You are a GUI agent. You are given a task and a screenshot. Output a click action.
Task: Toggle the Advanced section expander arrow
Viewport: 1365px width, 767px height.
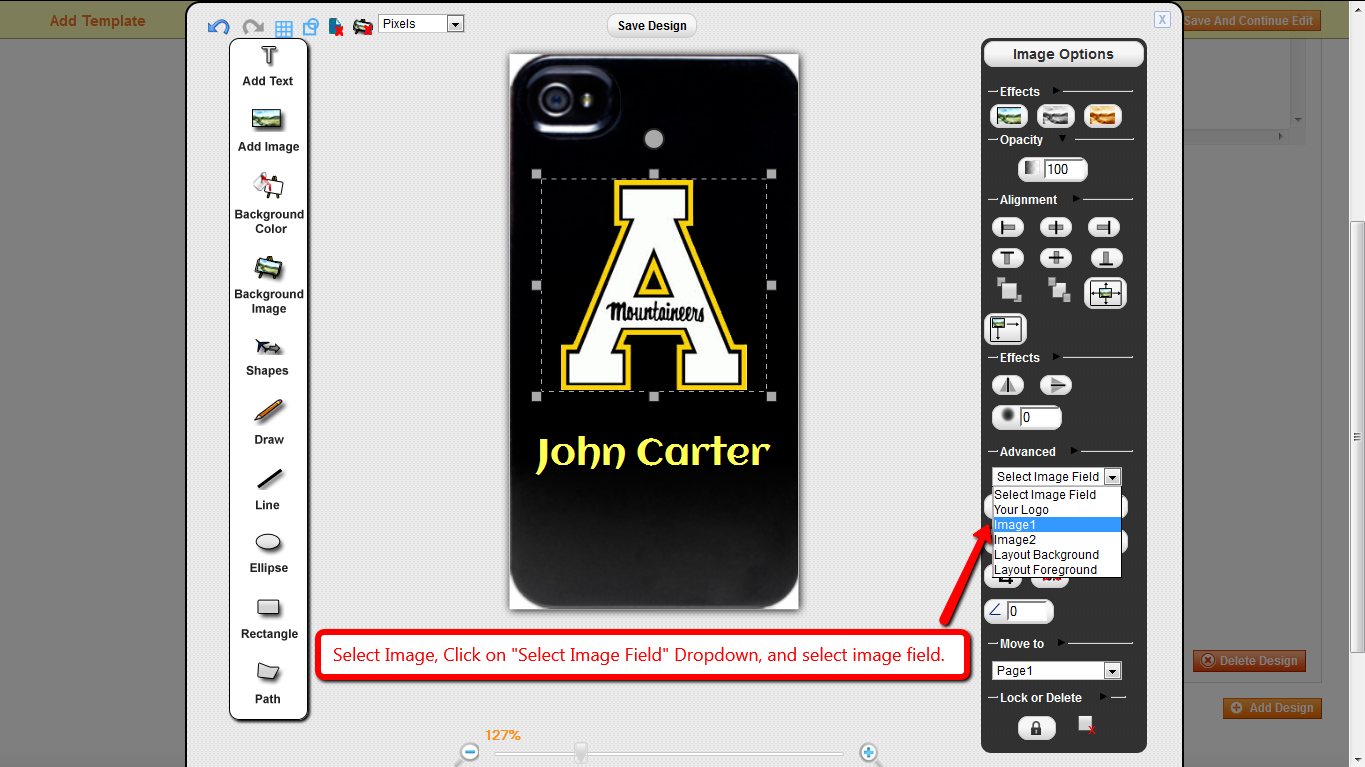pyautogui.click(x=1075, y=451)
